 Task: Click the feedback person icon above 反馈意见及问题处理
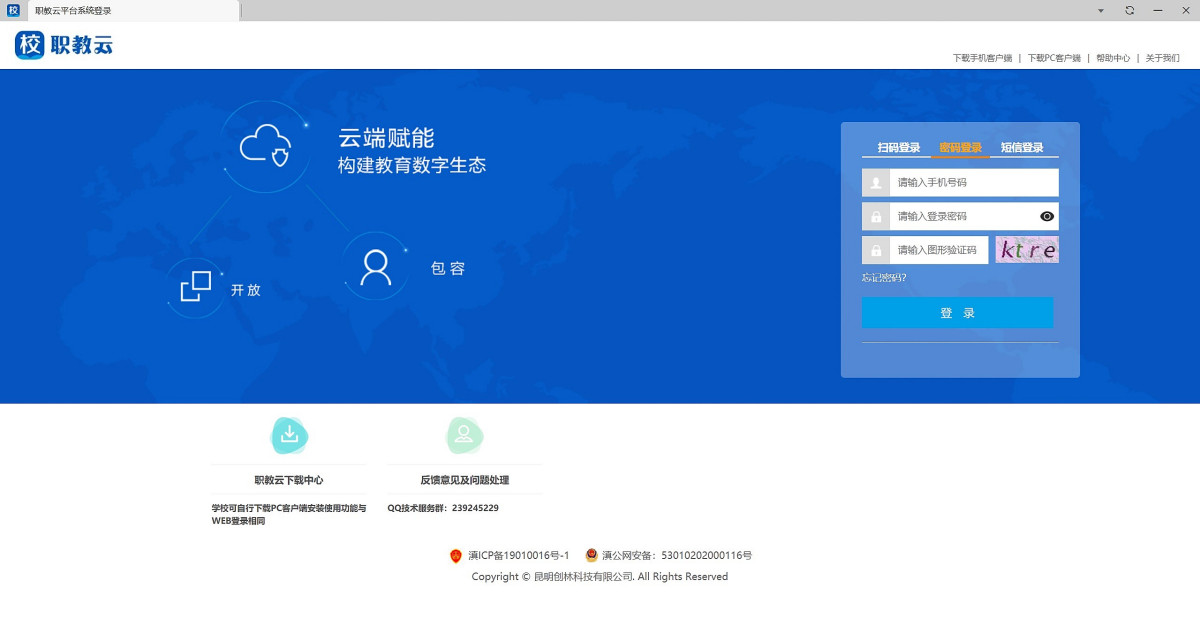(464, 435)
